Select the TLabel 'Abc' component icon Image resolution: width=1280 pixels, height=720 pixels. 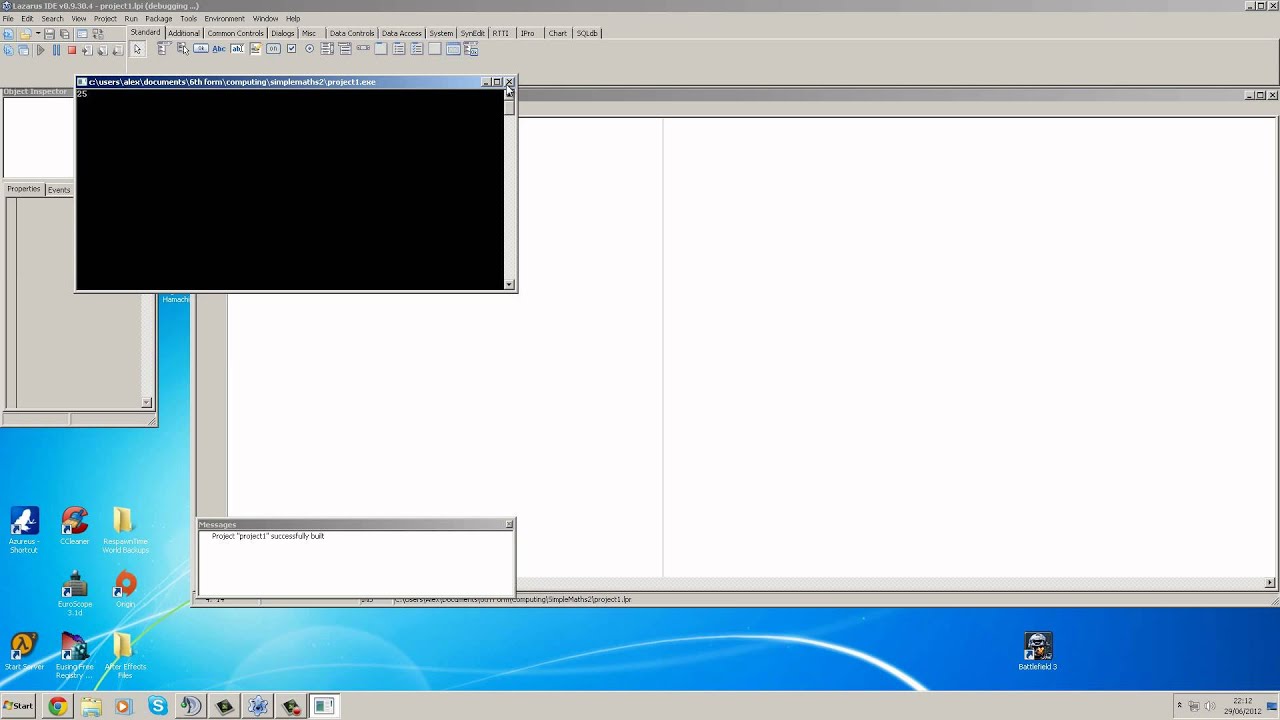[218, 49]
